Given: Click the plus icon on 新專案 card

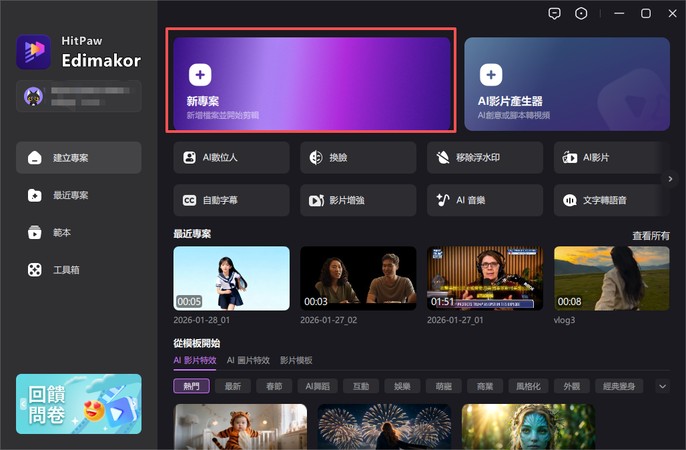Looking at the screenshot, I should tap(200, 75).
